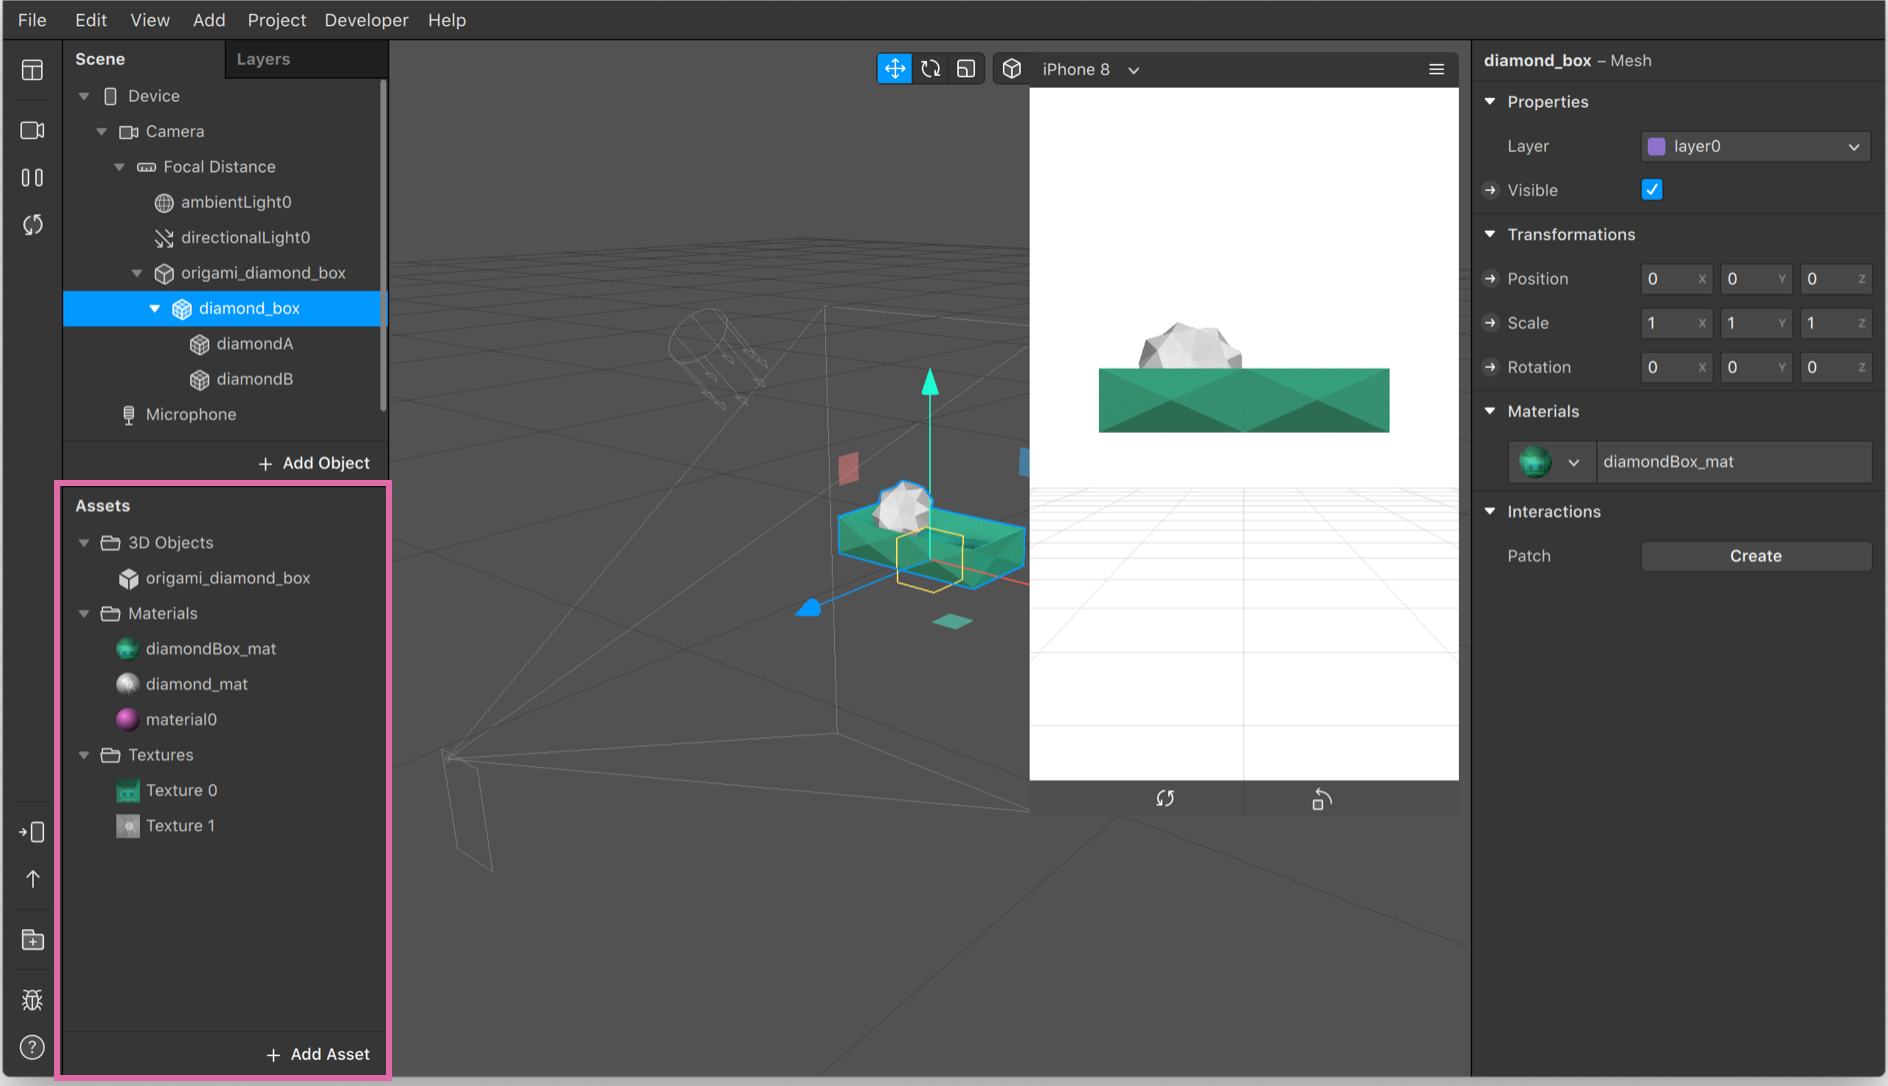1888x1086 pixels.
Task: Click the video camera icon in left sidebar
Action: [x=32, y=131]
